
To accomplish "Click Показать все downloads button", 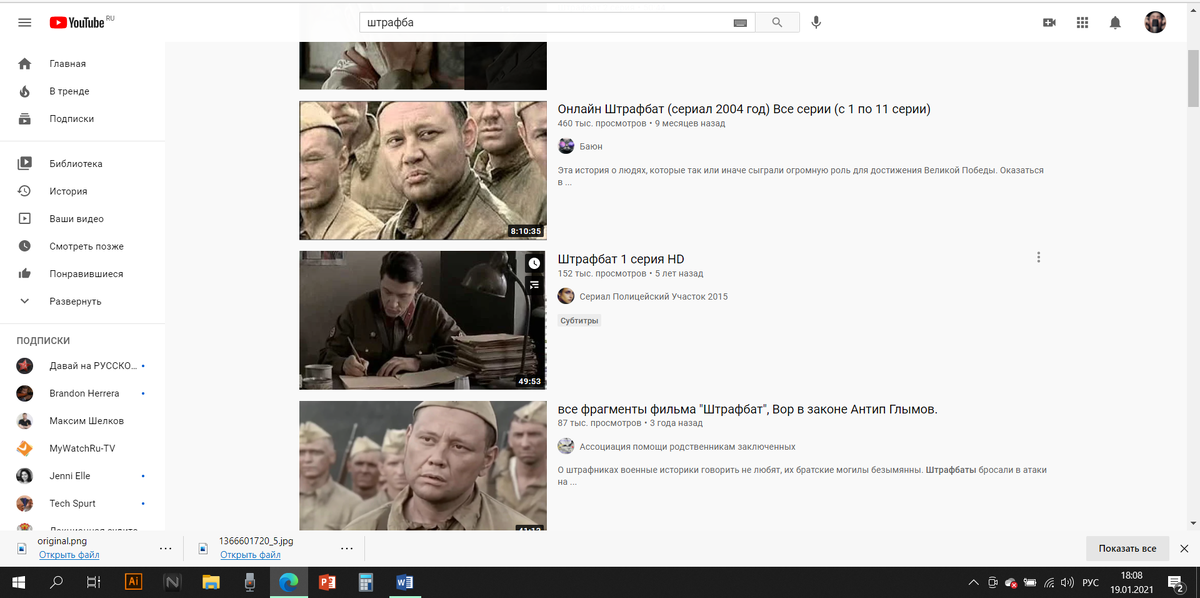I will (x=1127, y=548).
